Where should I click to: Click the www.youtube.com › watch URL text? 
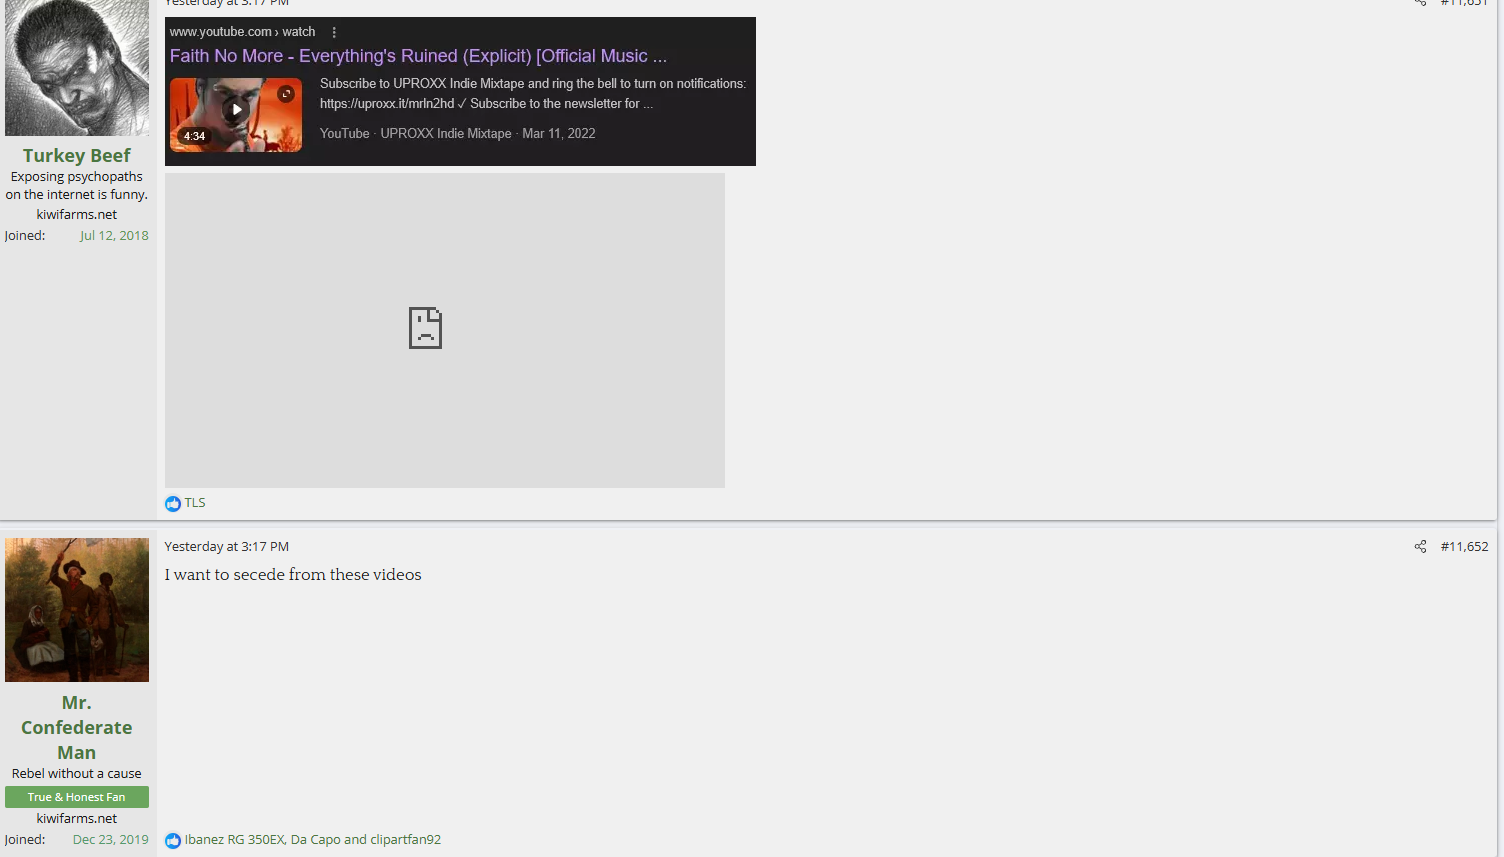click(x=243, y=32)
